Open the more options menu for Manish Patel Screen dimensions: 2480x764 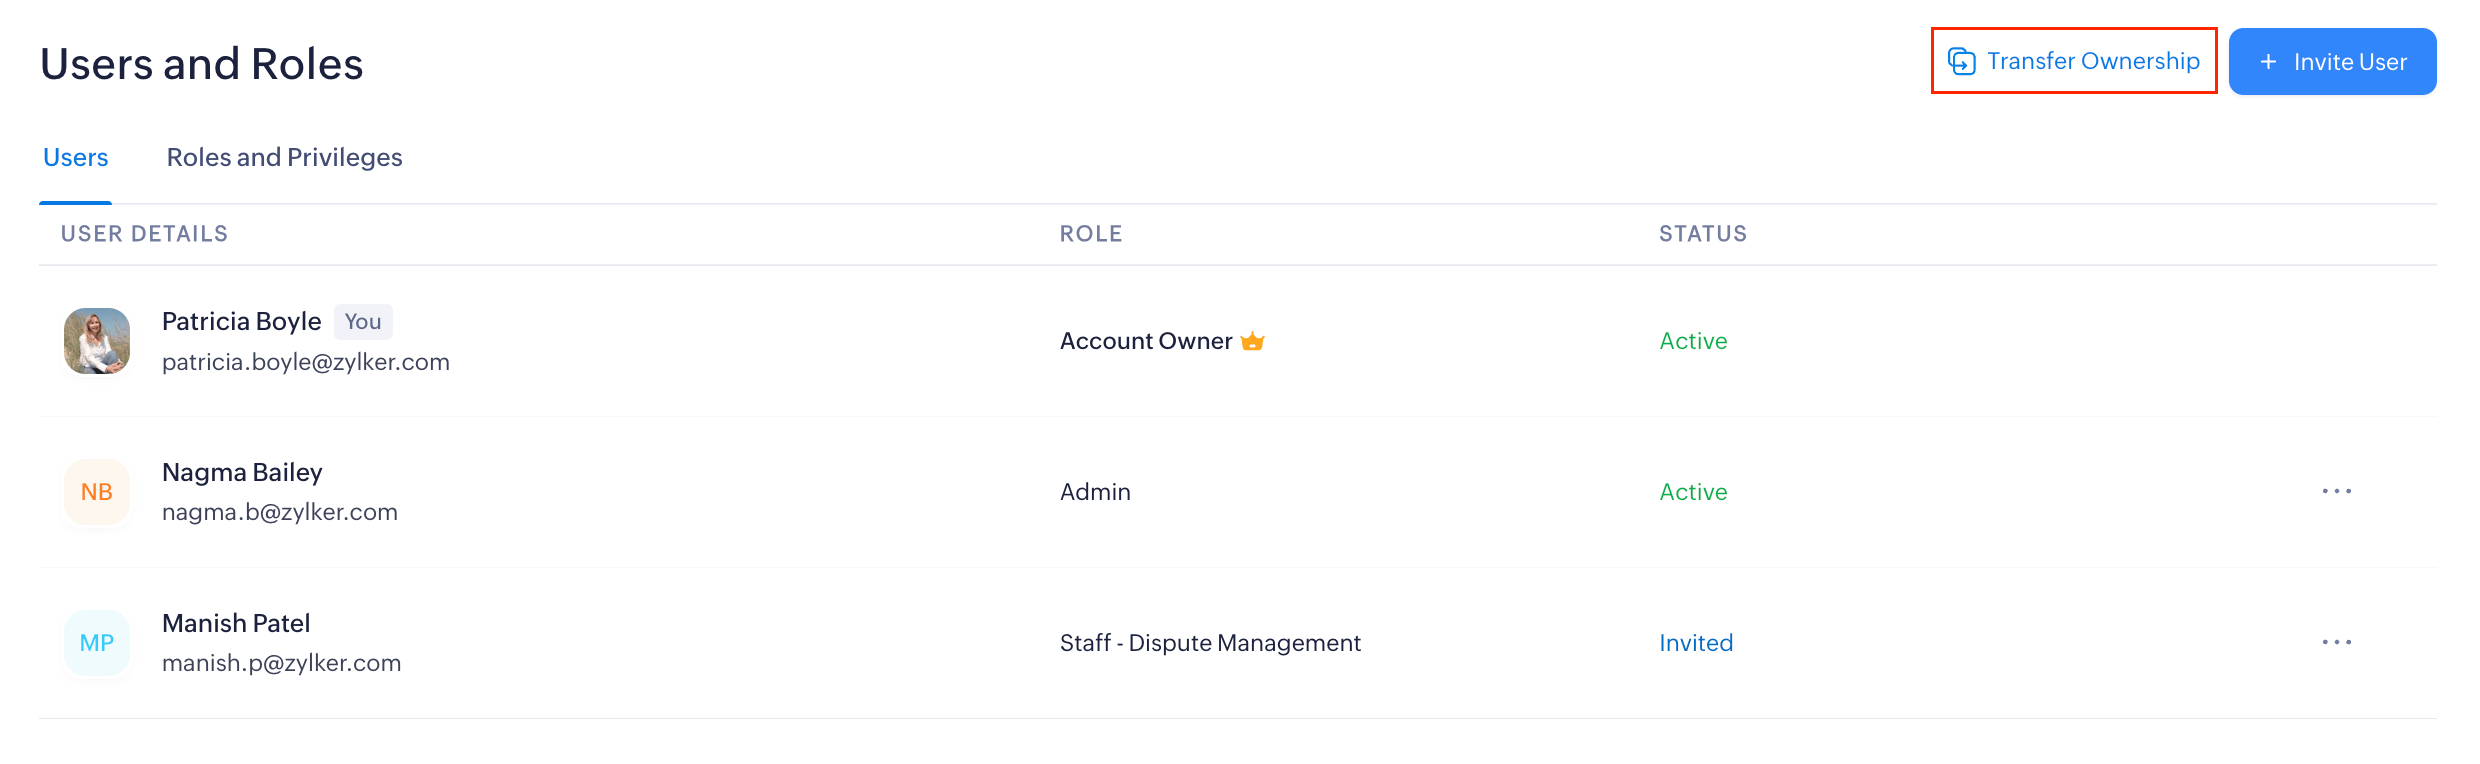click(2336, 642)
